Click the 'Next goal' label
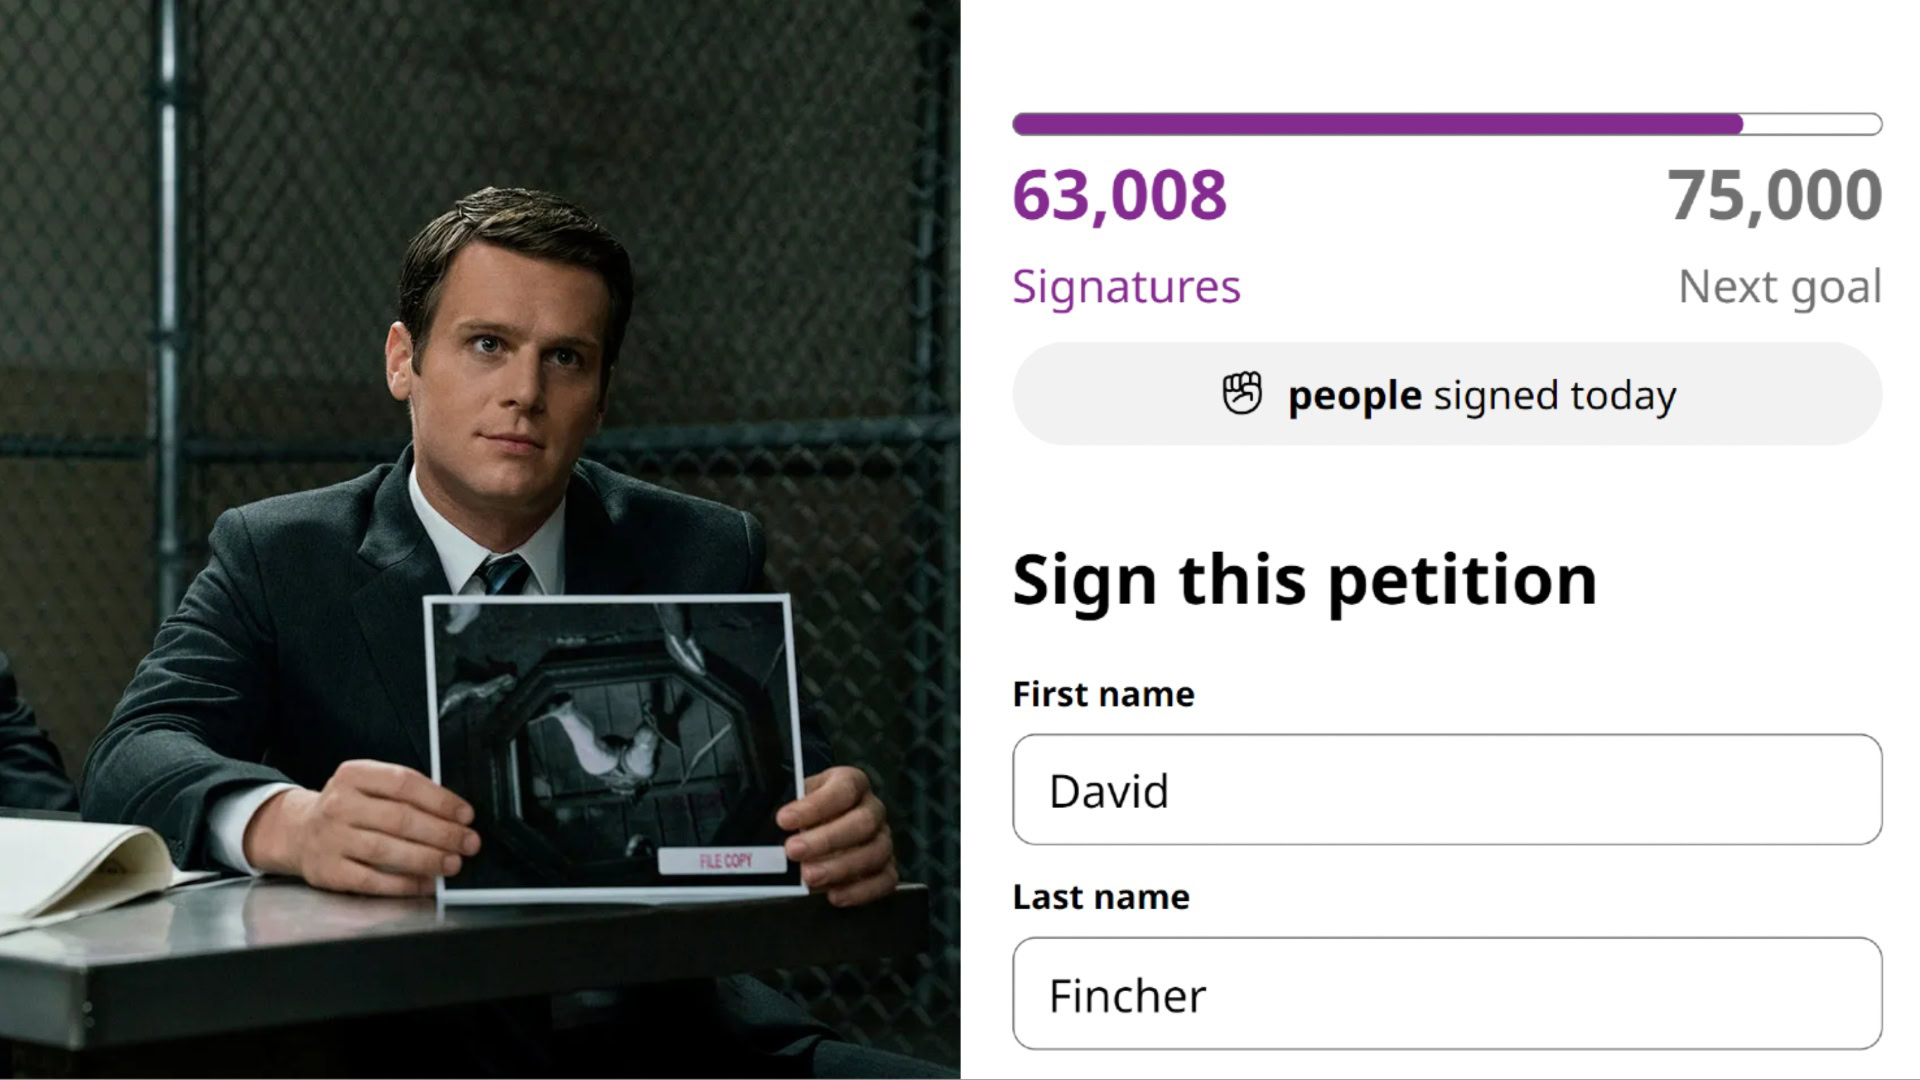The height and width of the screenshot is (1080, 1920). click(1781, 287)
